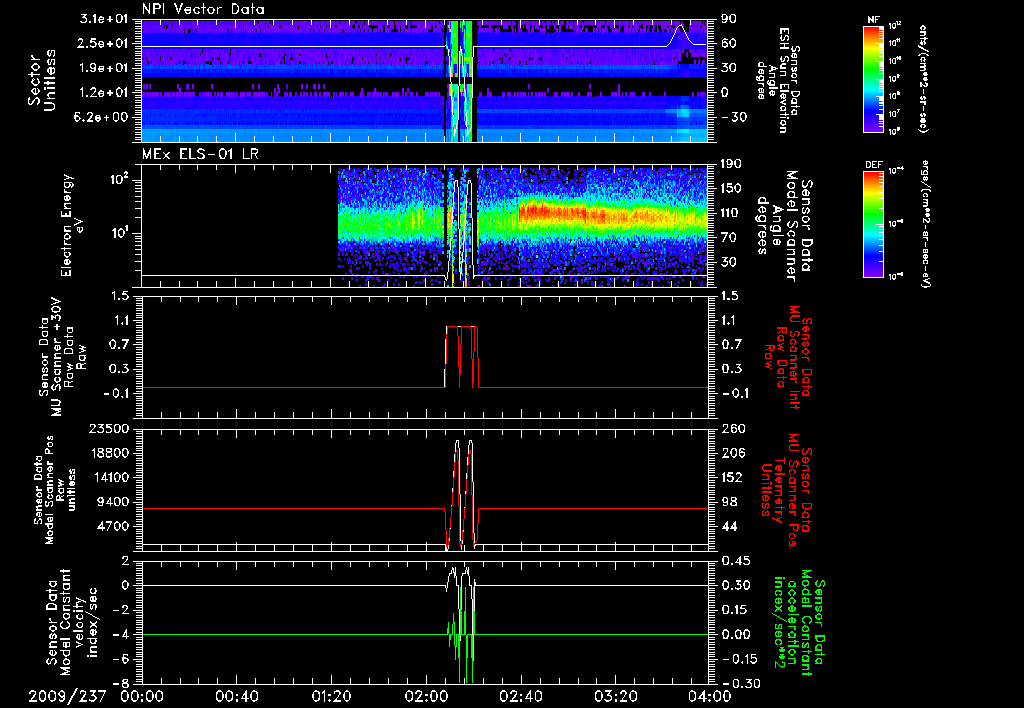
Task: Click the 70 scanner angle tick
Action: [728, 237]
